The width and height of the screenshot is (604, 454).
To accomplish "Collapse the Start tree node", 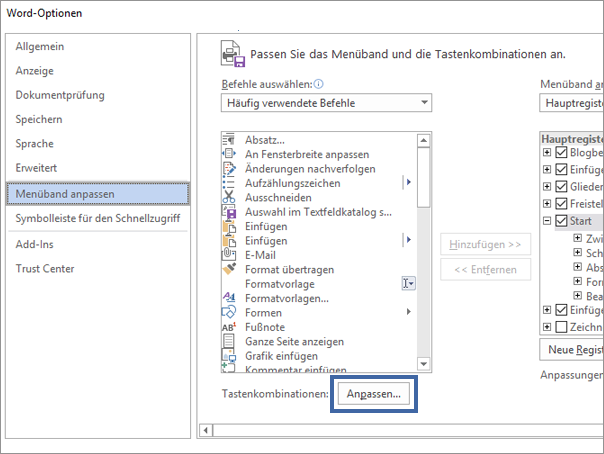I will coord(547,221).
